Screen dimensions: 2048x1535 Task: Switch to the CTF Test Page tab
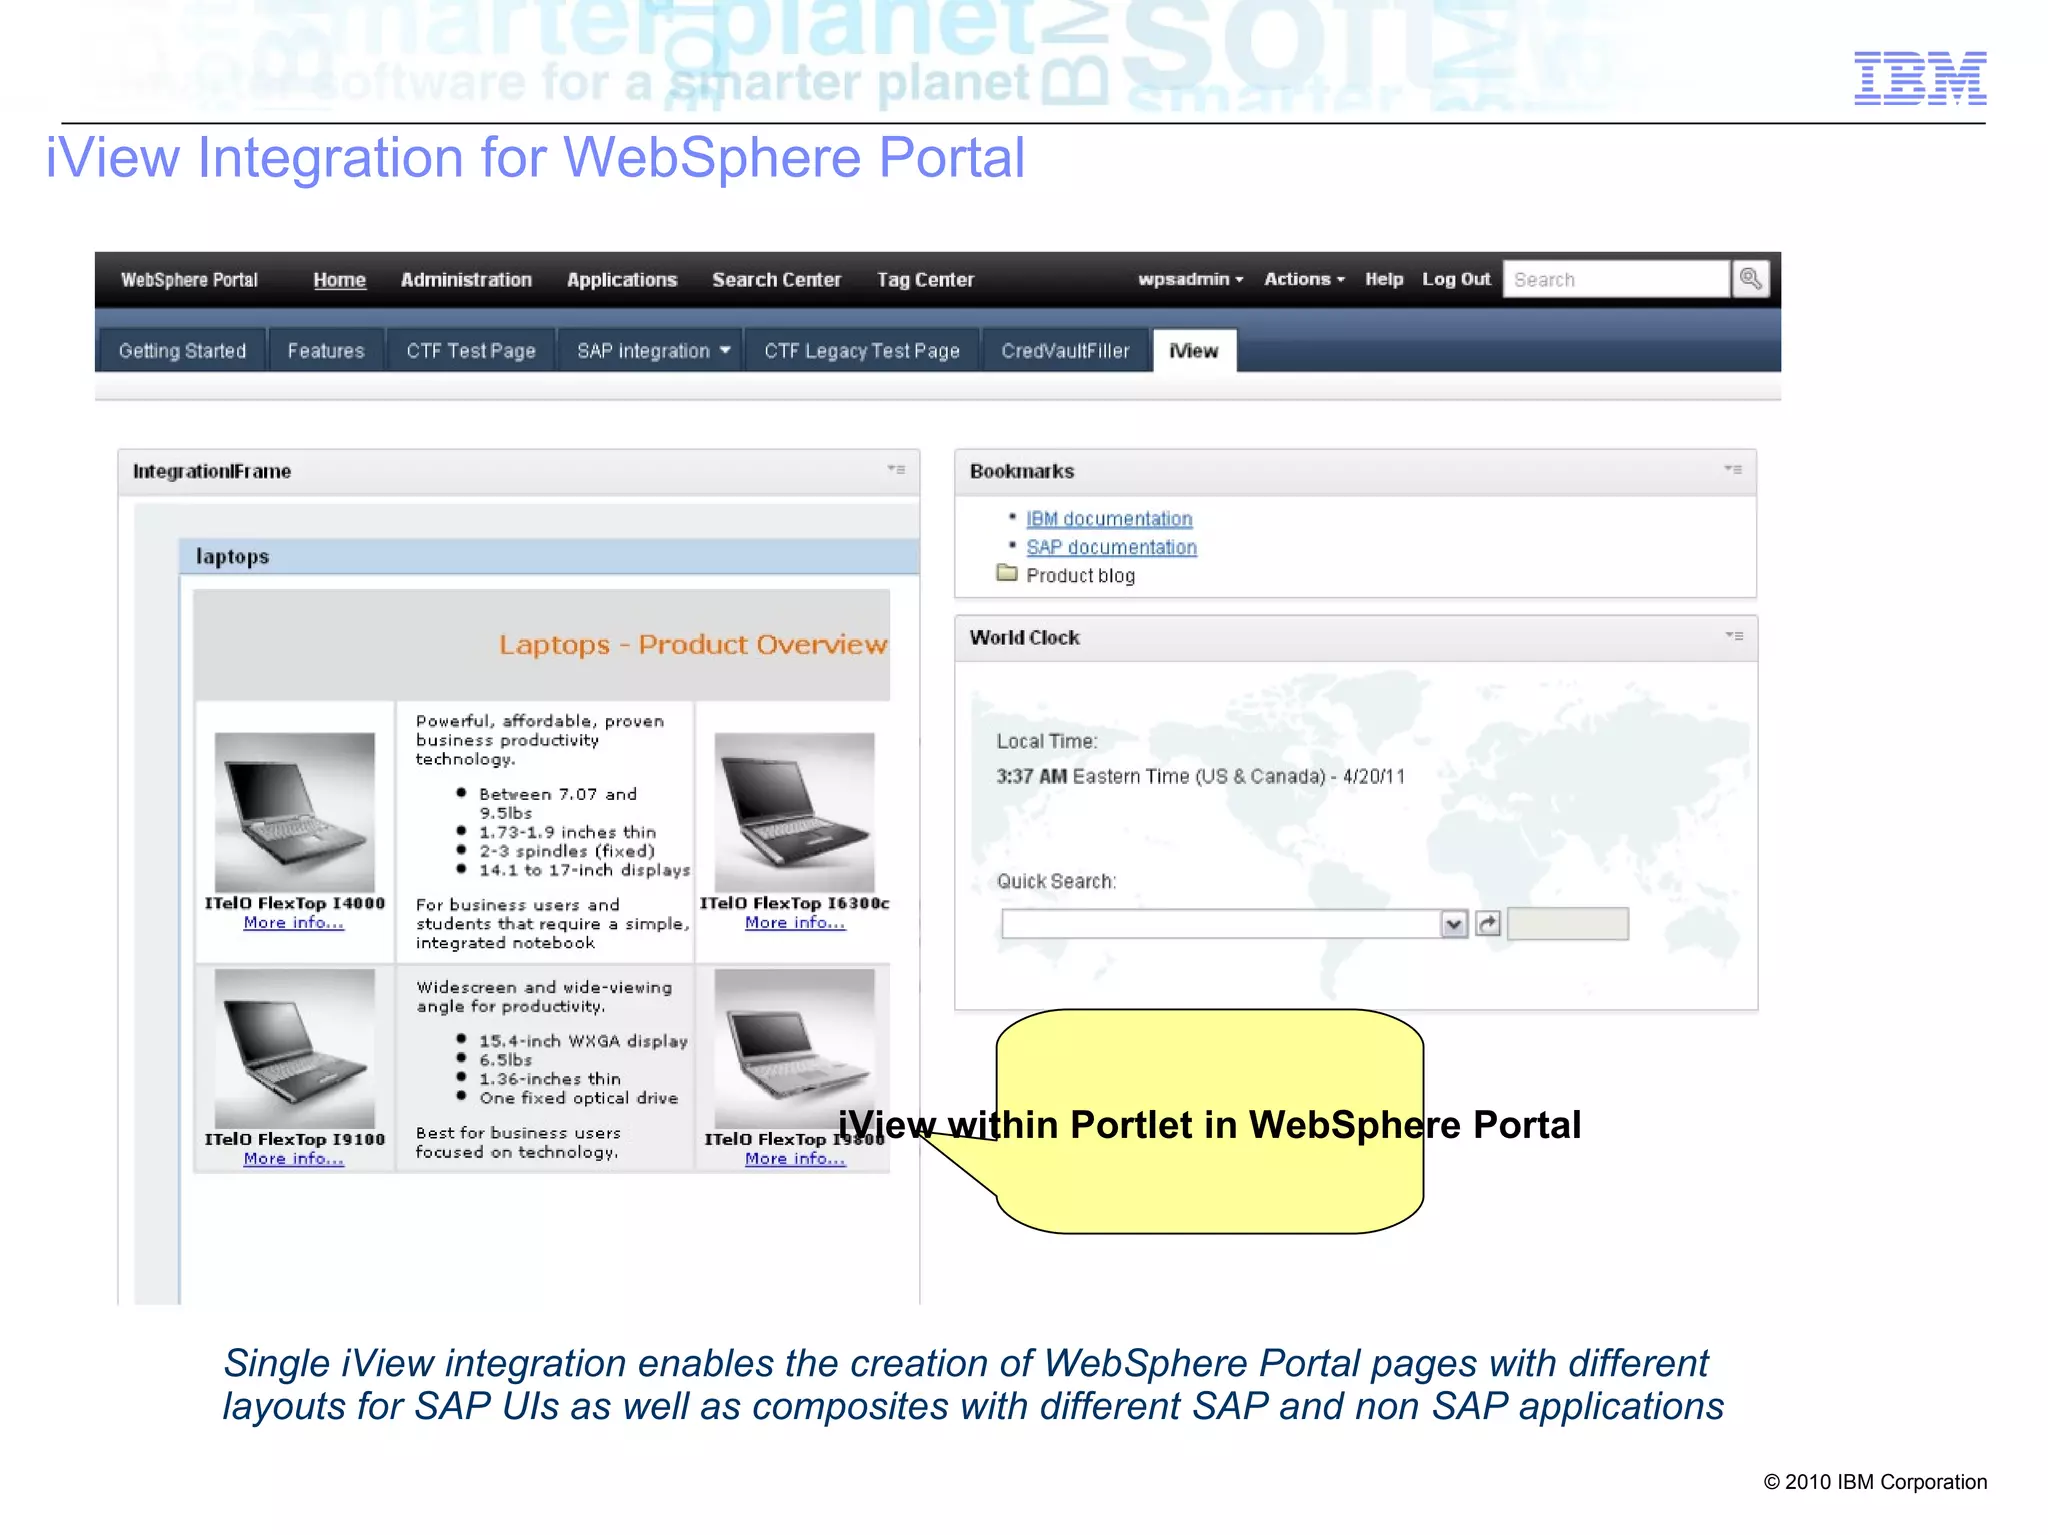[x=471, y=351]
